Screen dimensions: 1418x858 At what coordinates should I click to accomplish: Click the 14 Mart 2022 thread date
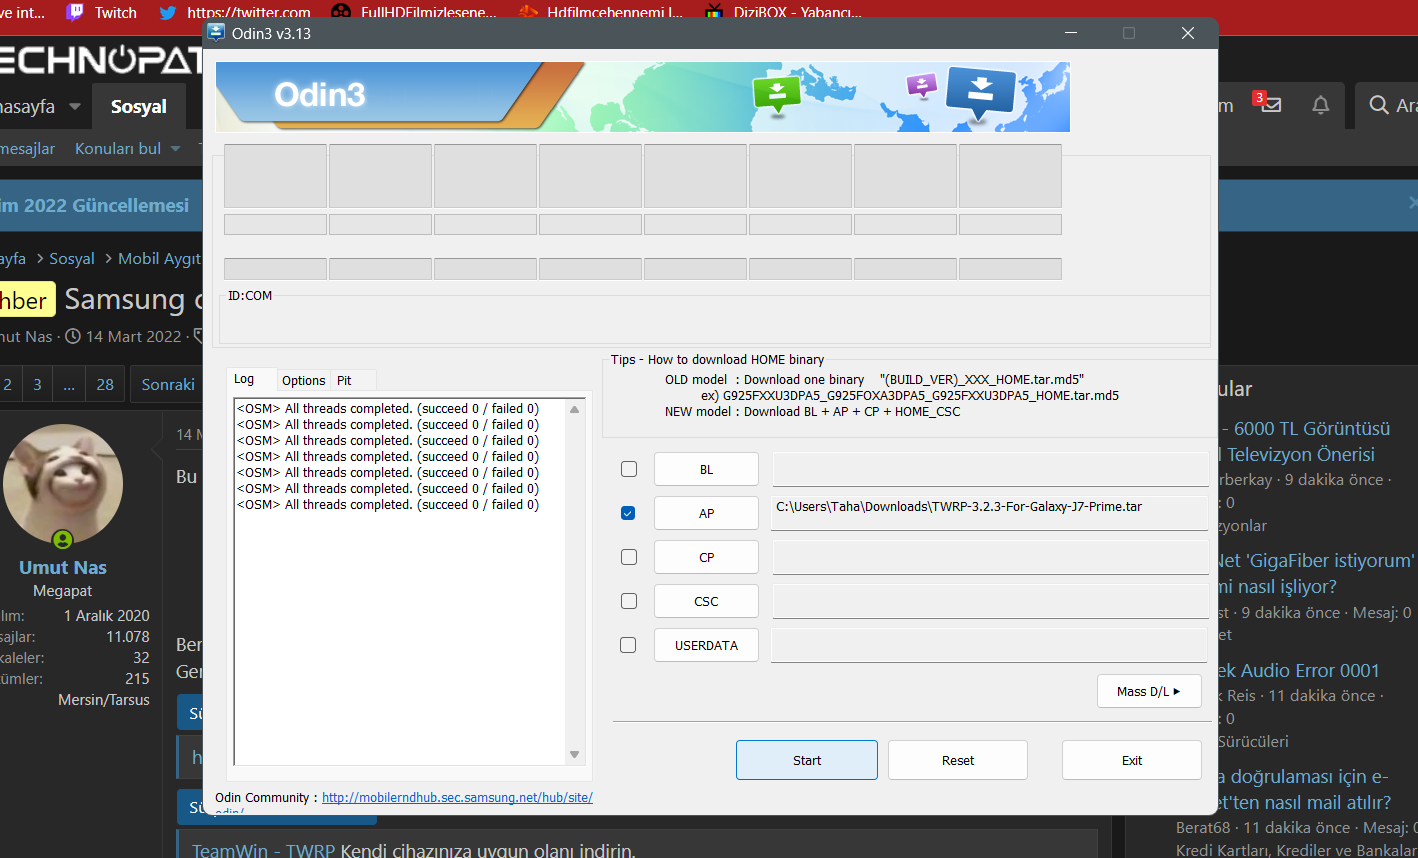click(x=134, y=336)
